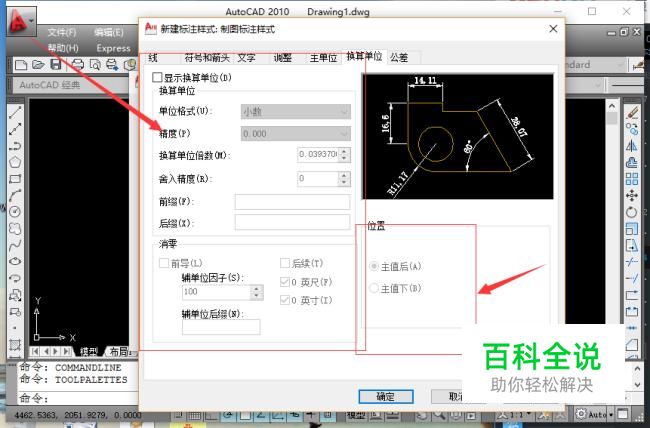Open the 单位格式(U) dropdown
The width and height of the screenshot is (650, 428).
pos(296,112)
